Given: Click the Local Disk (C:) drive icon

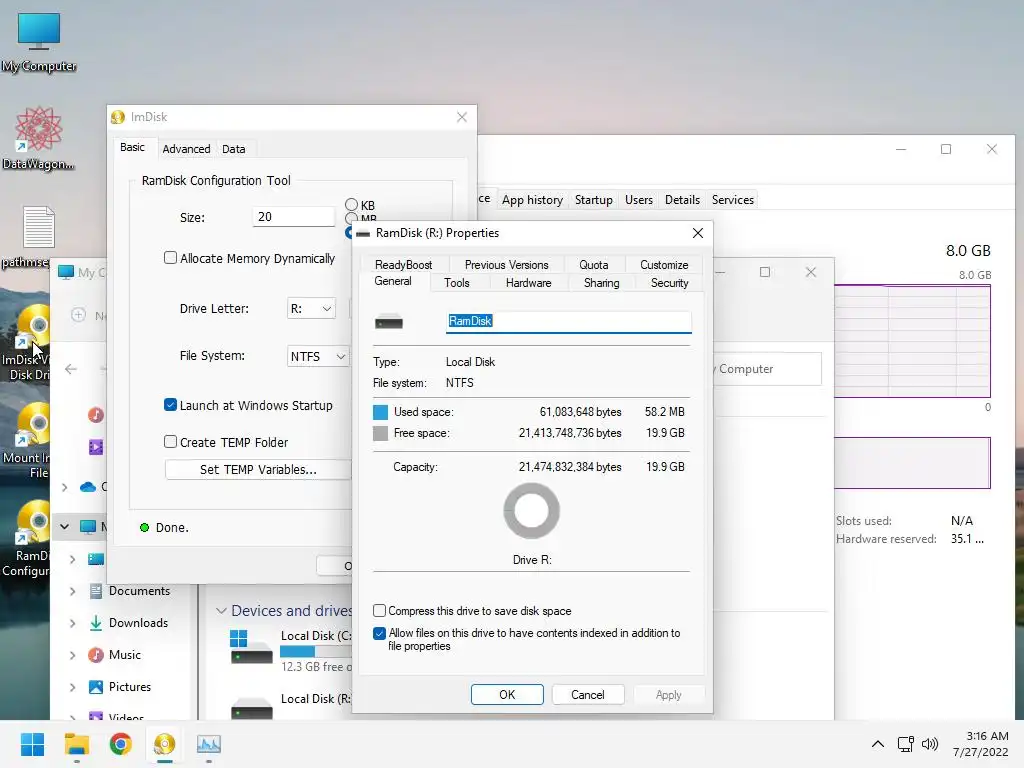Looking at the screenshot, I should [251, 648].
